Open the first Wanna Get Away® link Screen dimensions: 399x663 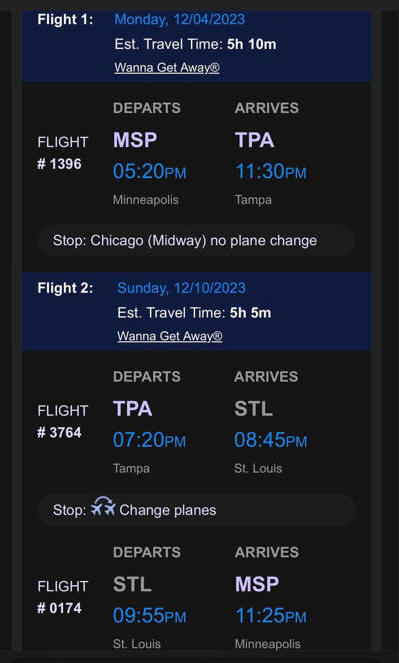pos(167,68)
